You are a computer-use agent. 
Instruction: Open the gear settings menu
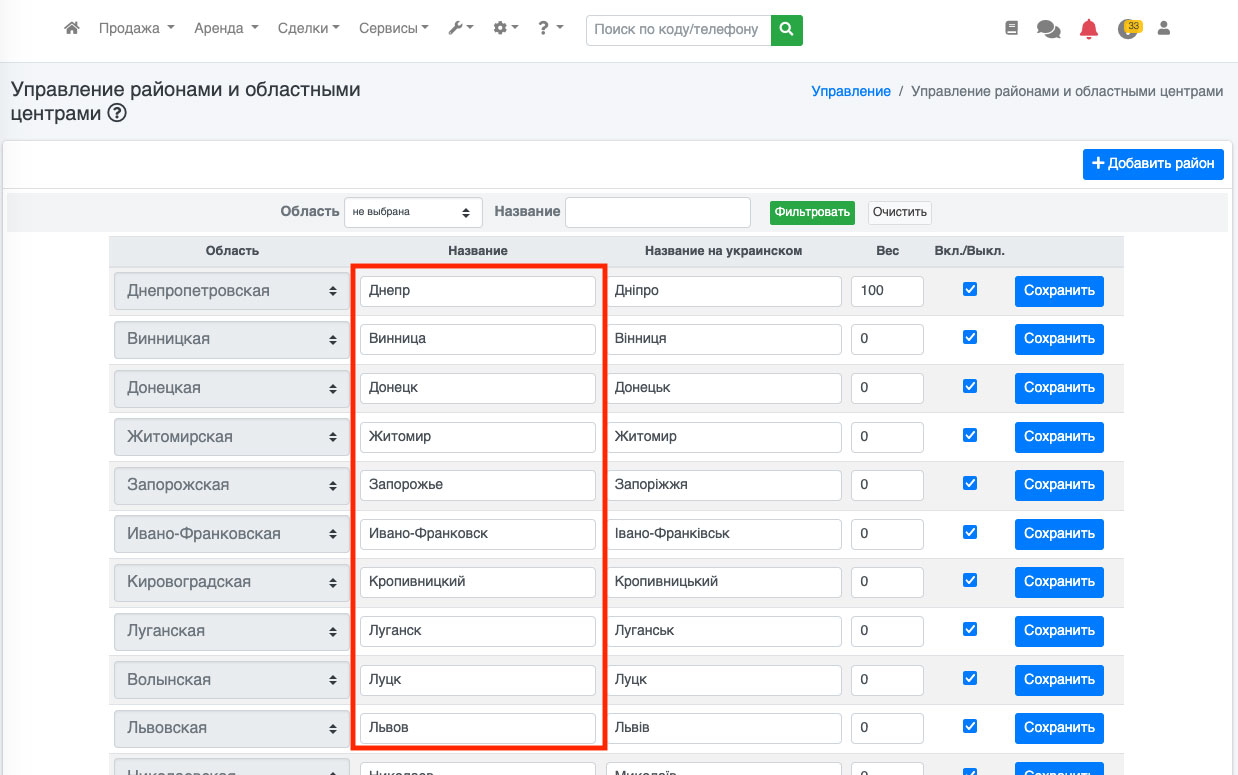coord(506,29)
